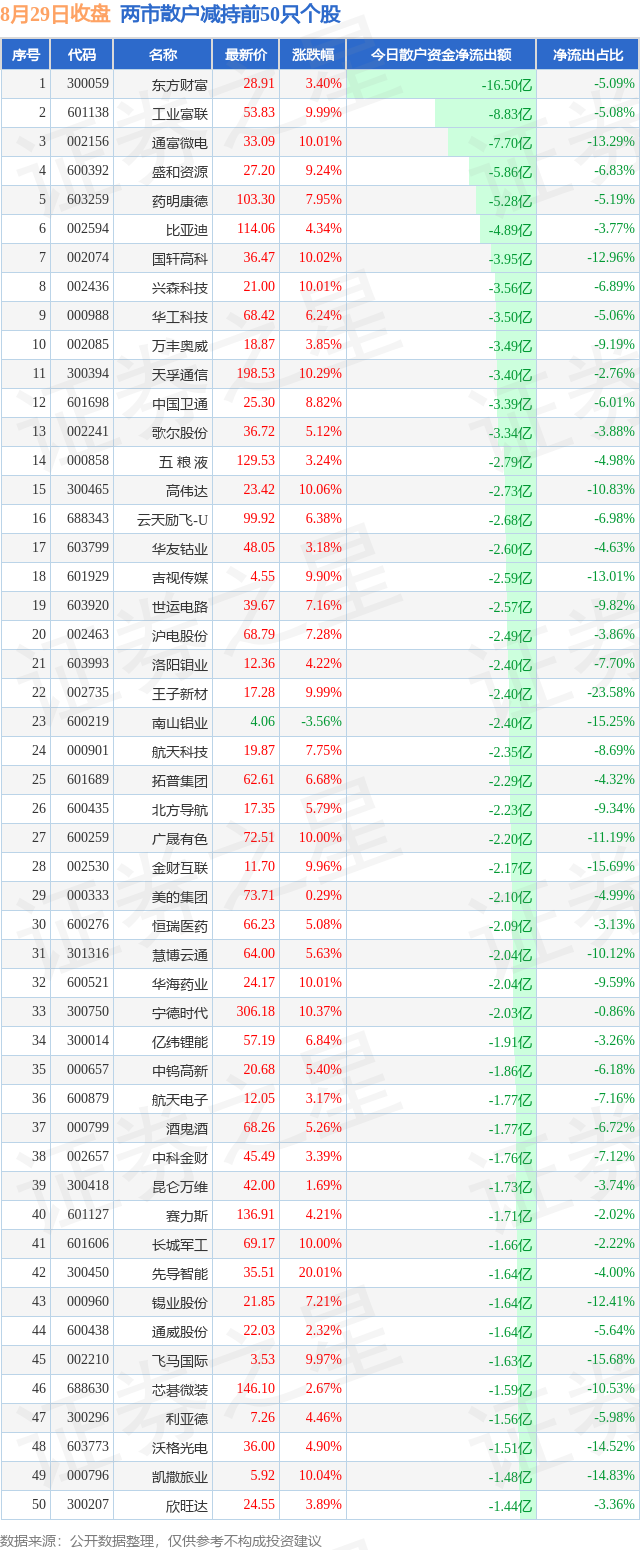
Task: Click stock name 锡业股份
Action: pos(180,1303)
